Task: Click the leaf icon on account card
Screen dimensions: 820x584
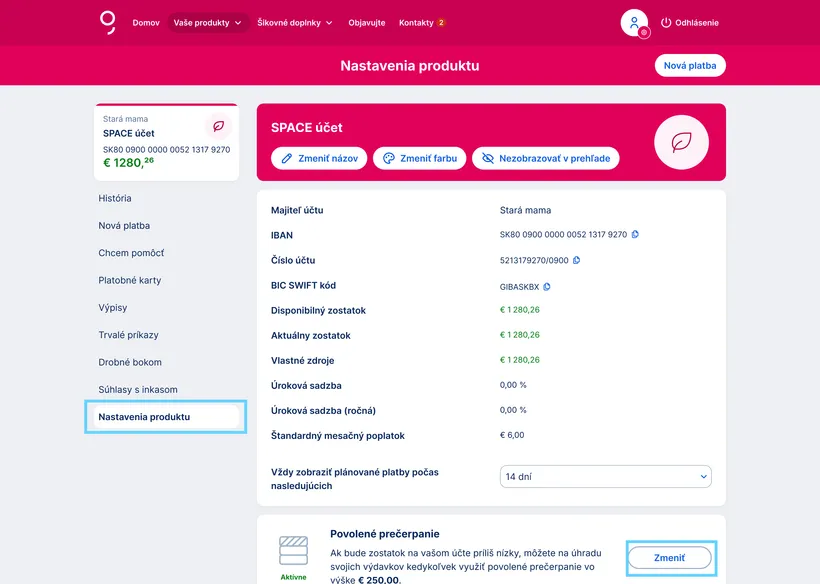Action: [x=218, y=127]
